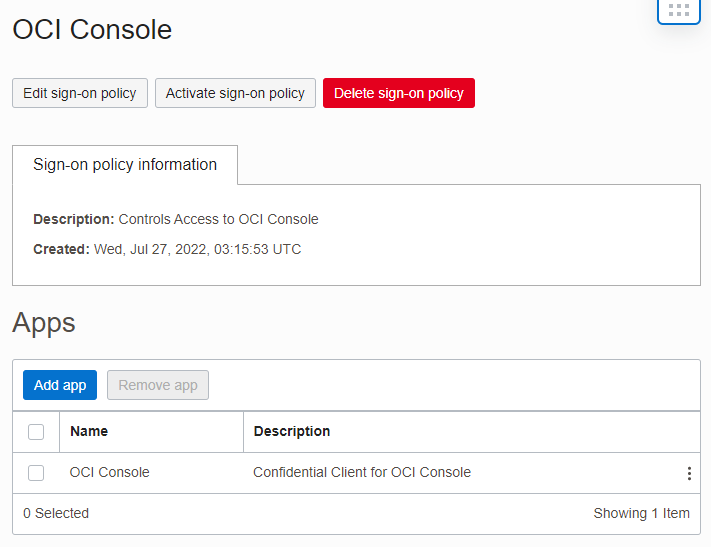Open the Sign-on policy information tab
This screenshot has height=547, width=711.
[x=125, y=165]
